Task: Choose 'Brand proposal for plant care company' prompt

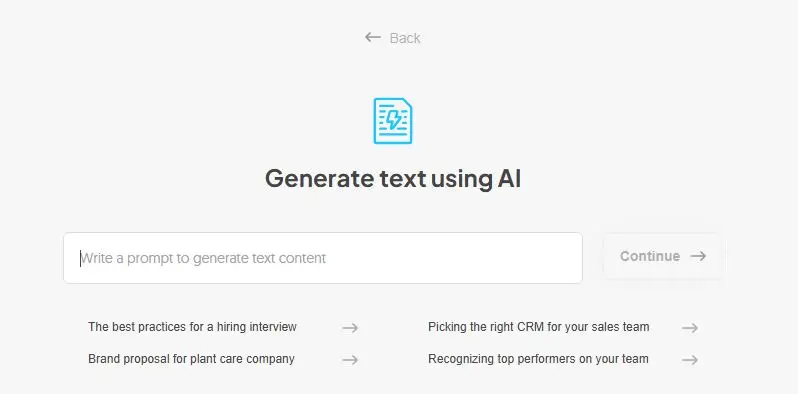Action: (x=191, y=359)
